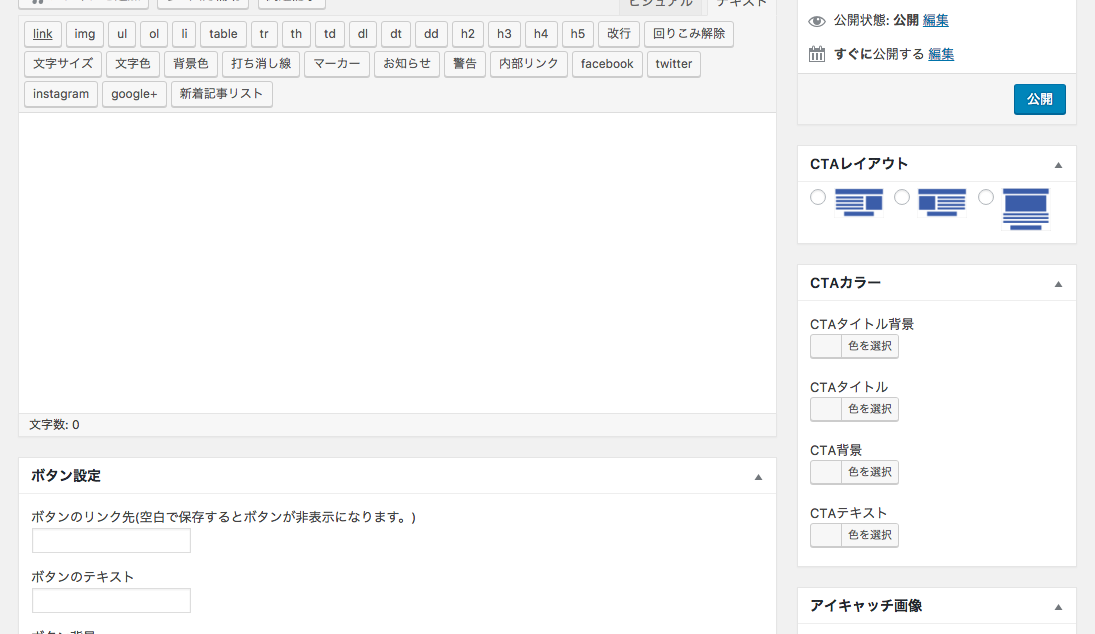This screenshot has width=1095, height=634.
Task: Insert an h2 heading tag
Action: tap(468, 34)
